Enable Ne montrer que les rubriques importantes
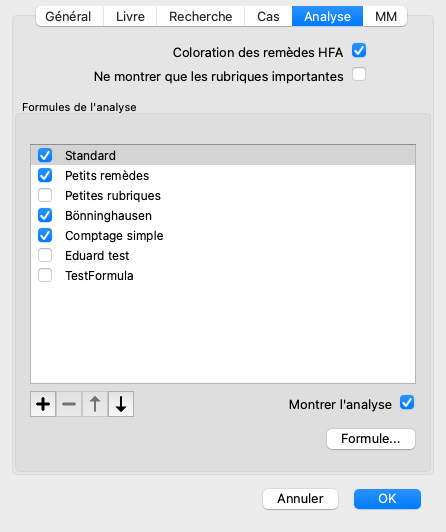The width and height of the screenshot is (446, 532). (x=359, y=74)
